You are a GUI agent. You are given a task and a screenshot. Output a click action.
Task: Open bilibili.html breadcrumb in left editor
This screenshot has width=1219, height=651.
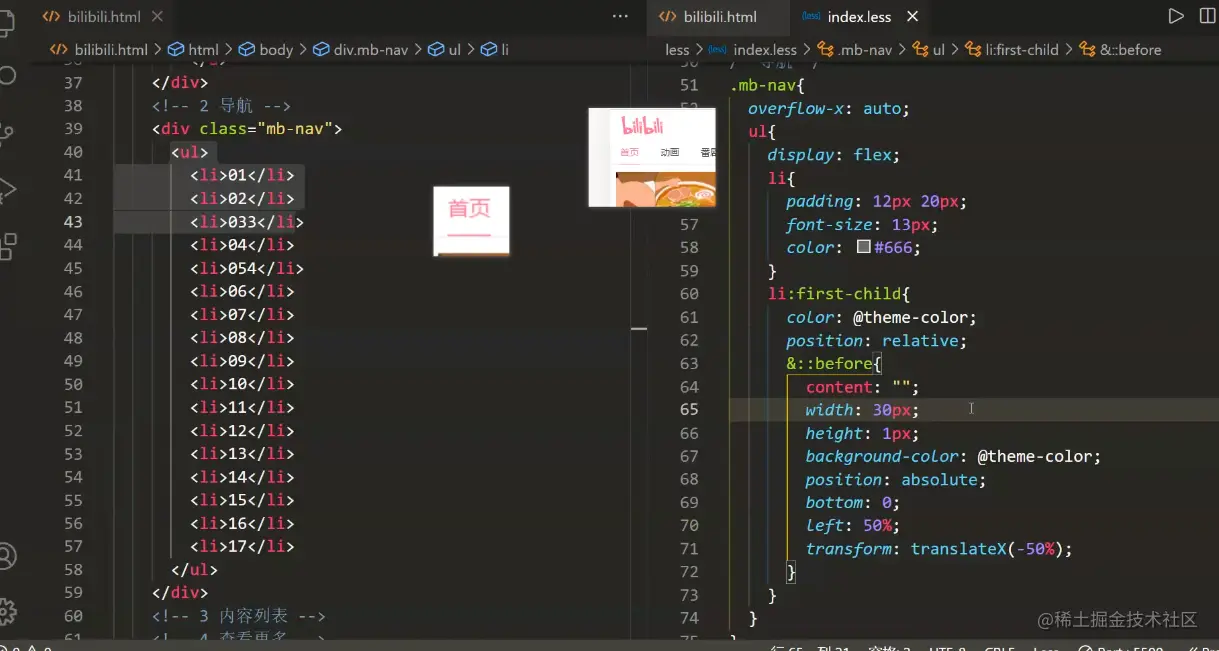tap(99, 49)
